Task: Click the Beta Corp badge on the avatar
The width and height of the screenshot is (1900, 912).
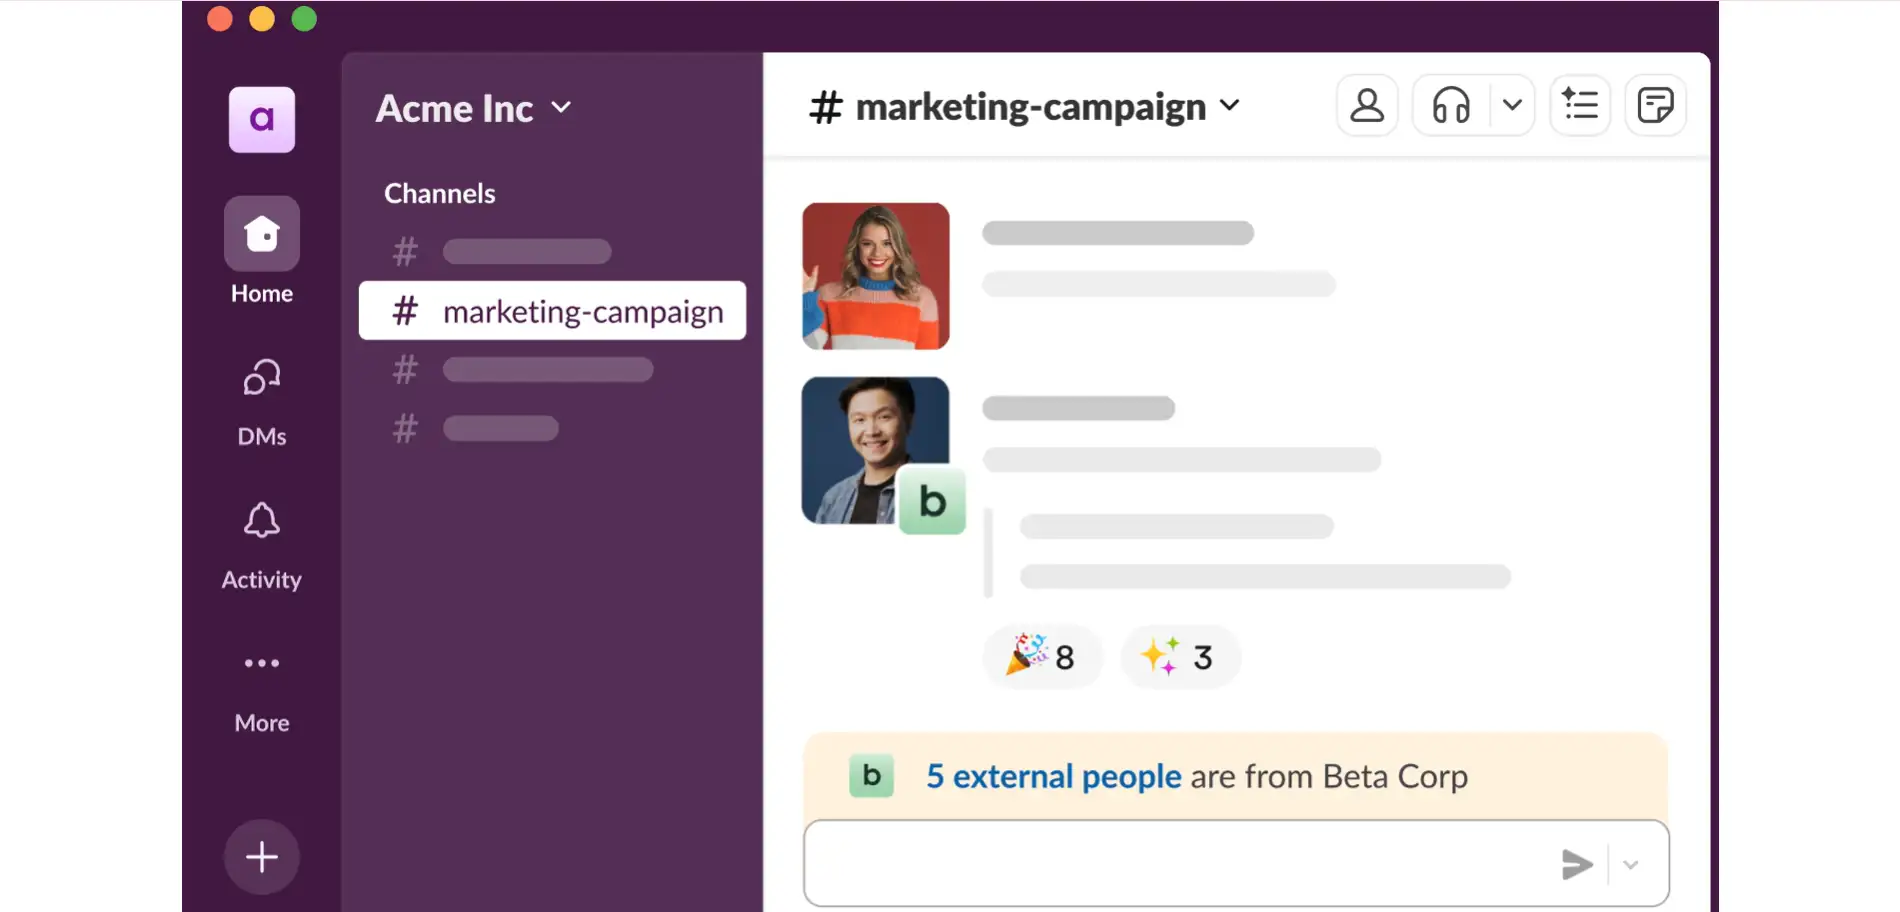Action: [x=932, y=500]
